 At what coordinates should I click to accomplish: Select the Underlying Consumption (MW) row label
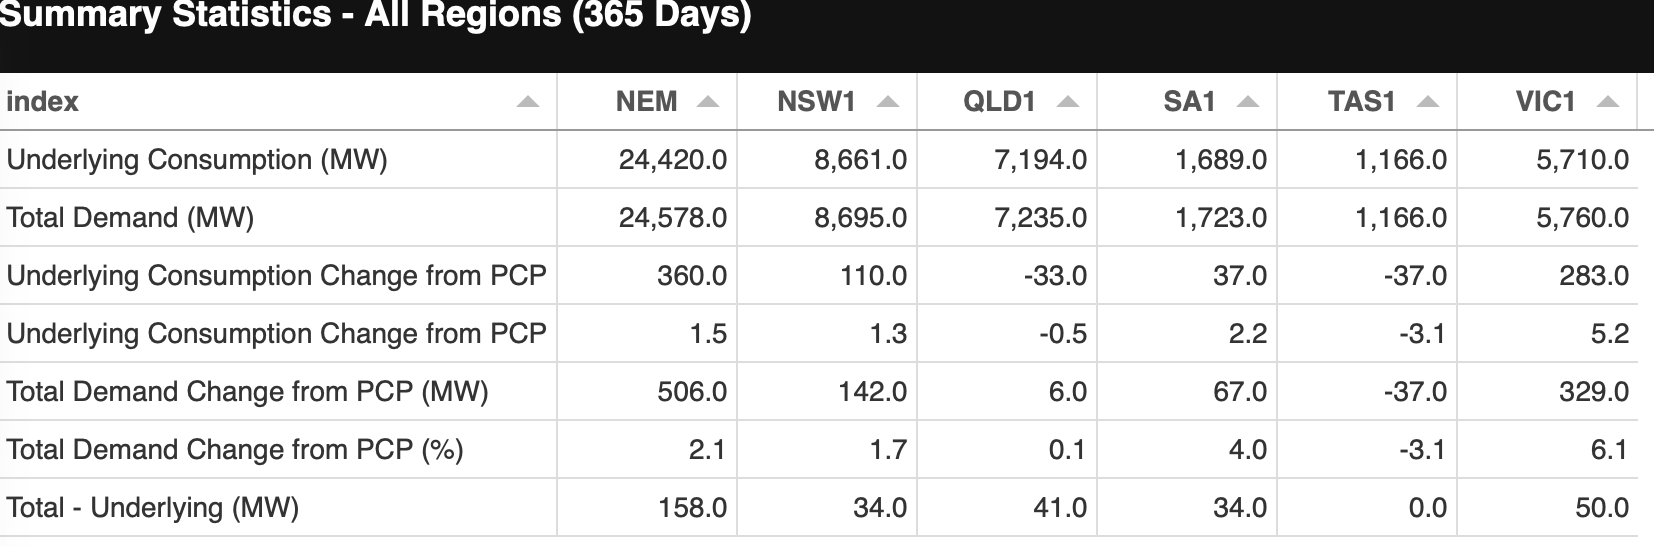197,160
